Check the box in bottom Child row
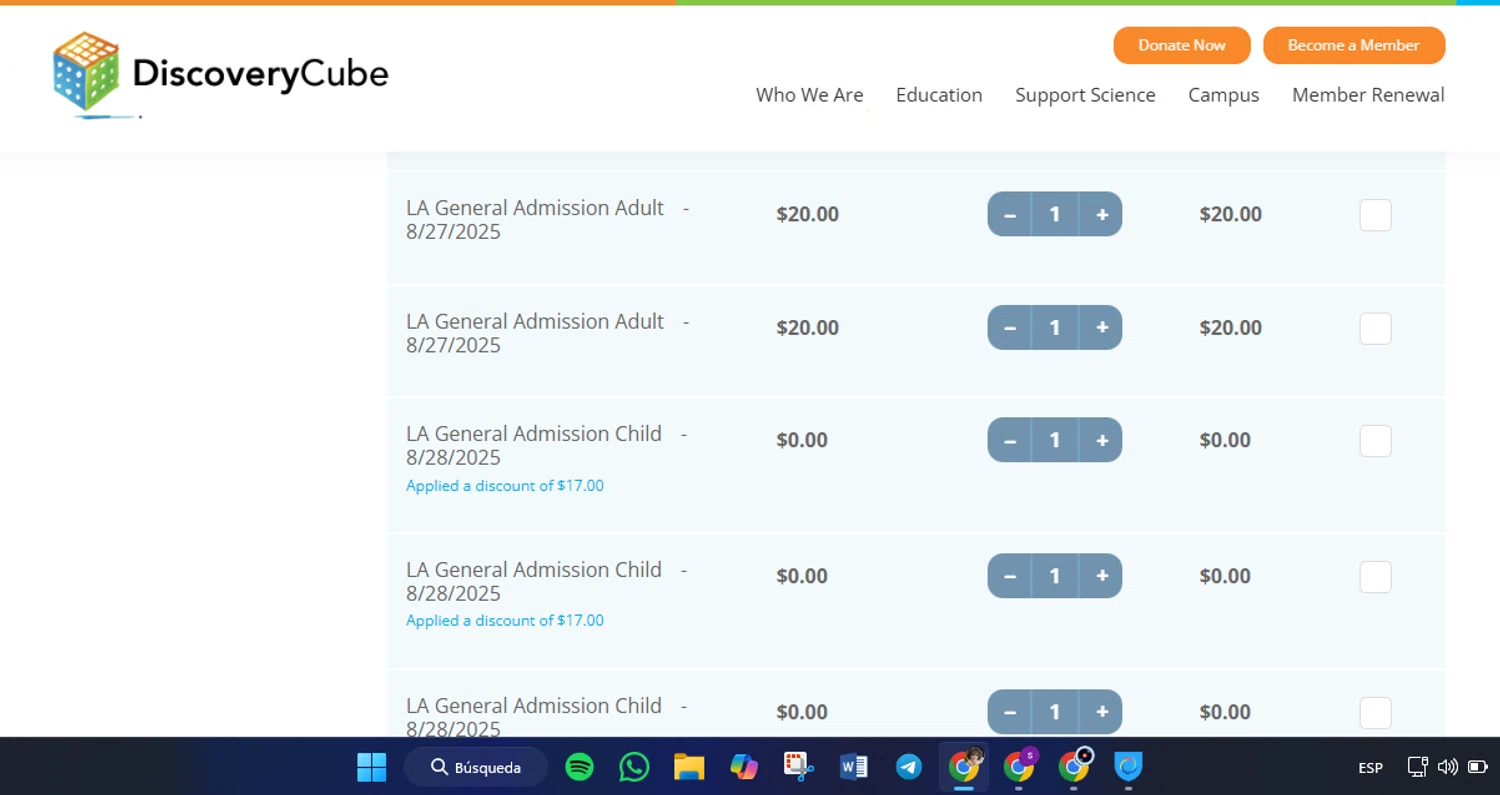Screen dimensions: 1500x795 [1375, 713]
